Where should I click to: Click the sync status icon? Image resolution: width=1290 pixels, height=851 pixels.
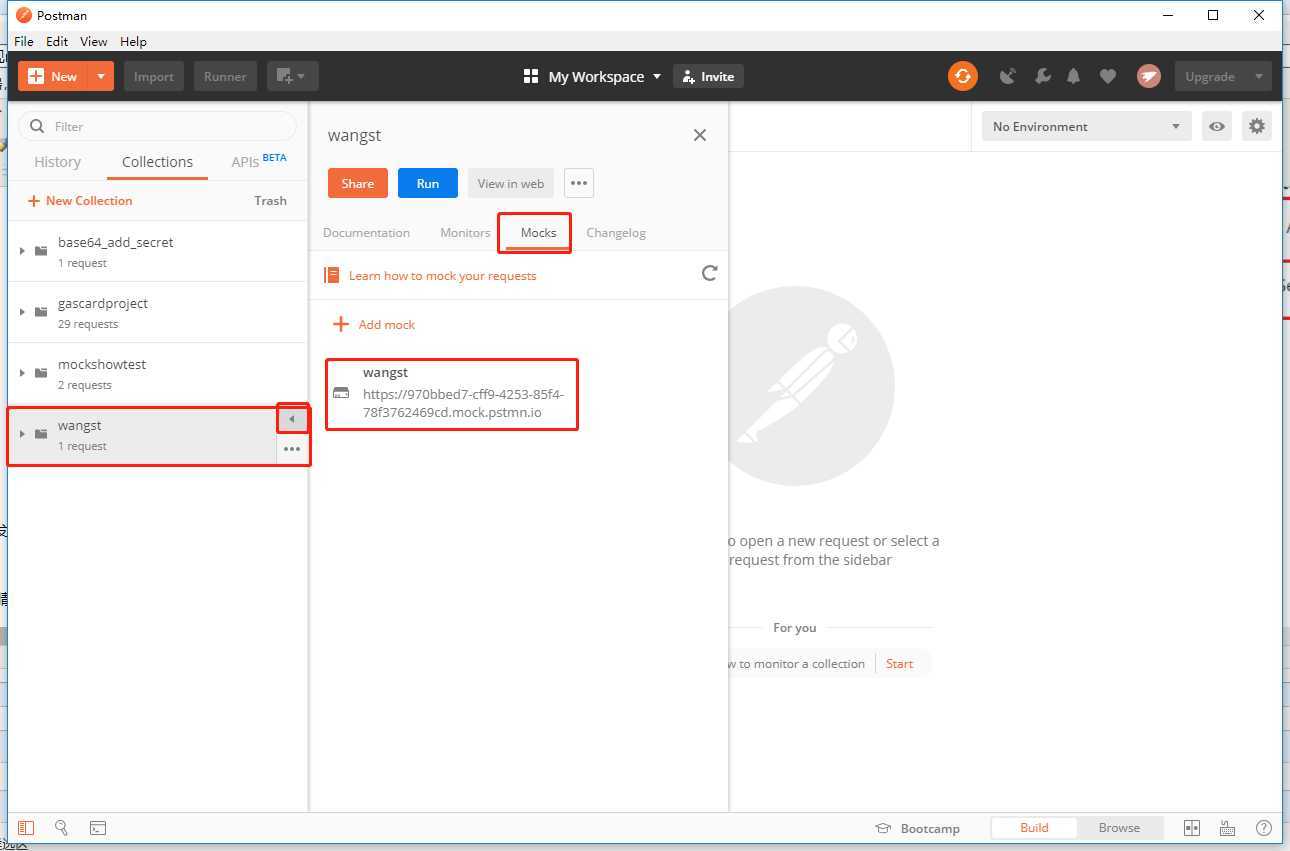coord(962,76)
